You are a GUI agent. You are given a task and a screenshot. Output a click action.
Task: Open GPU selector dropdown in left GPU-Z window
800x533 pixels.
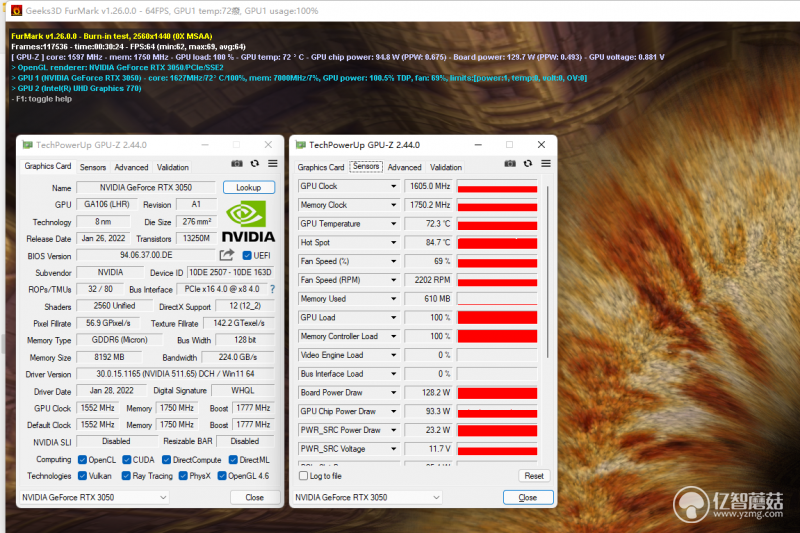click(x=94, y=497)
